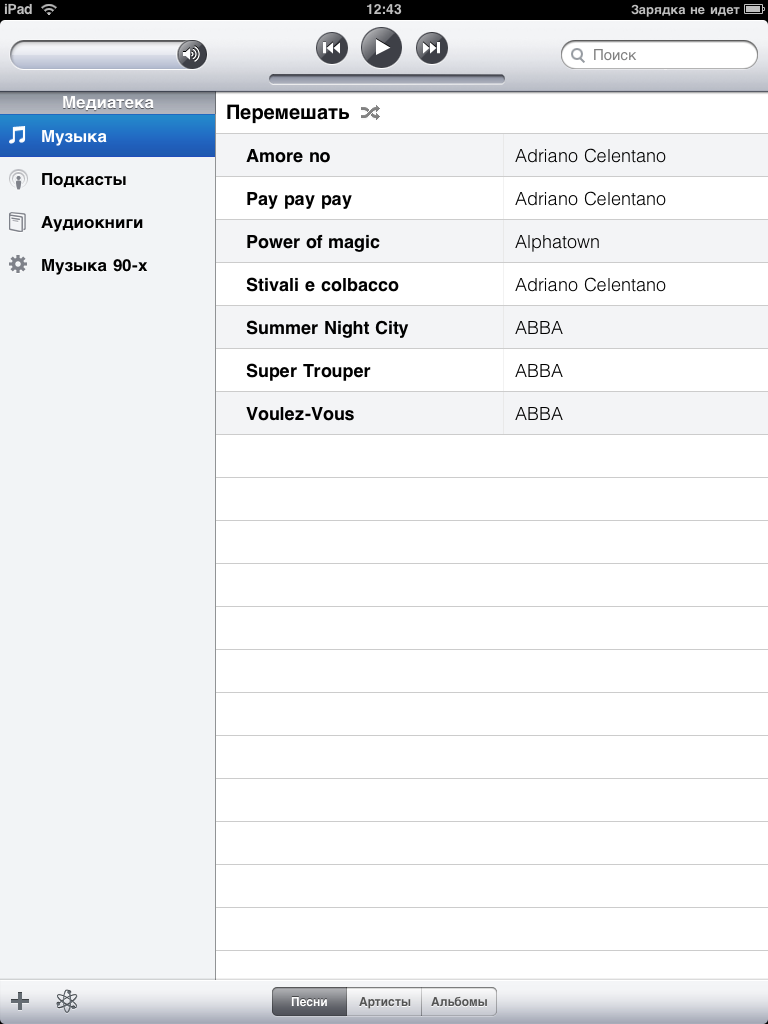Open the Музыка 90-х smart playlist
The image size is (768, 1024).
click(x=108, y=265)
